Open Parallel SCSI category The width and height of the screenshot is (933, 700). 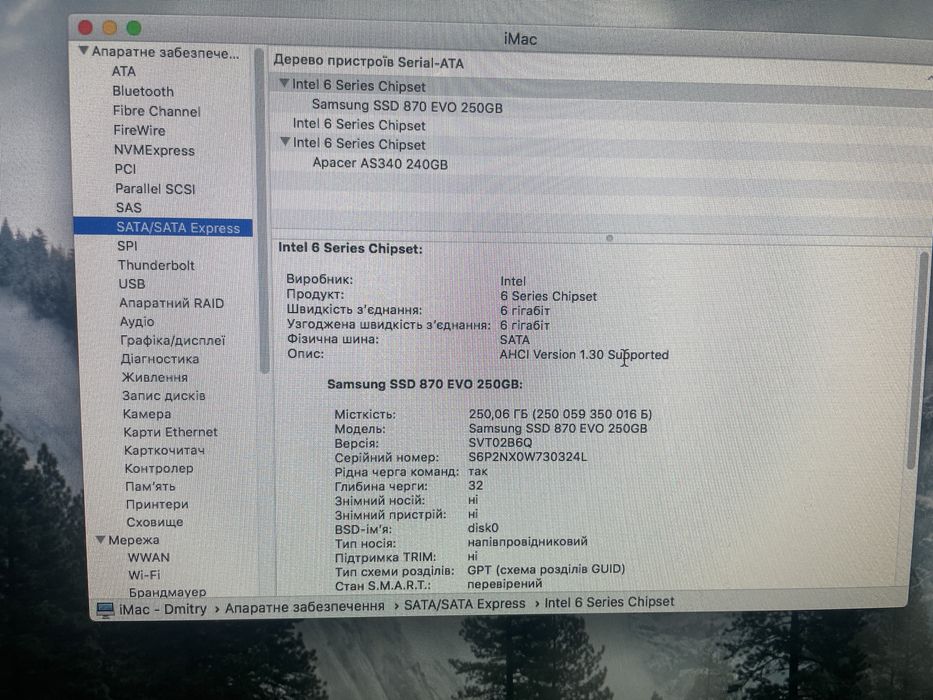(155, 189)
